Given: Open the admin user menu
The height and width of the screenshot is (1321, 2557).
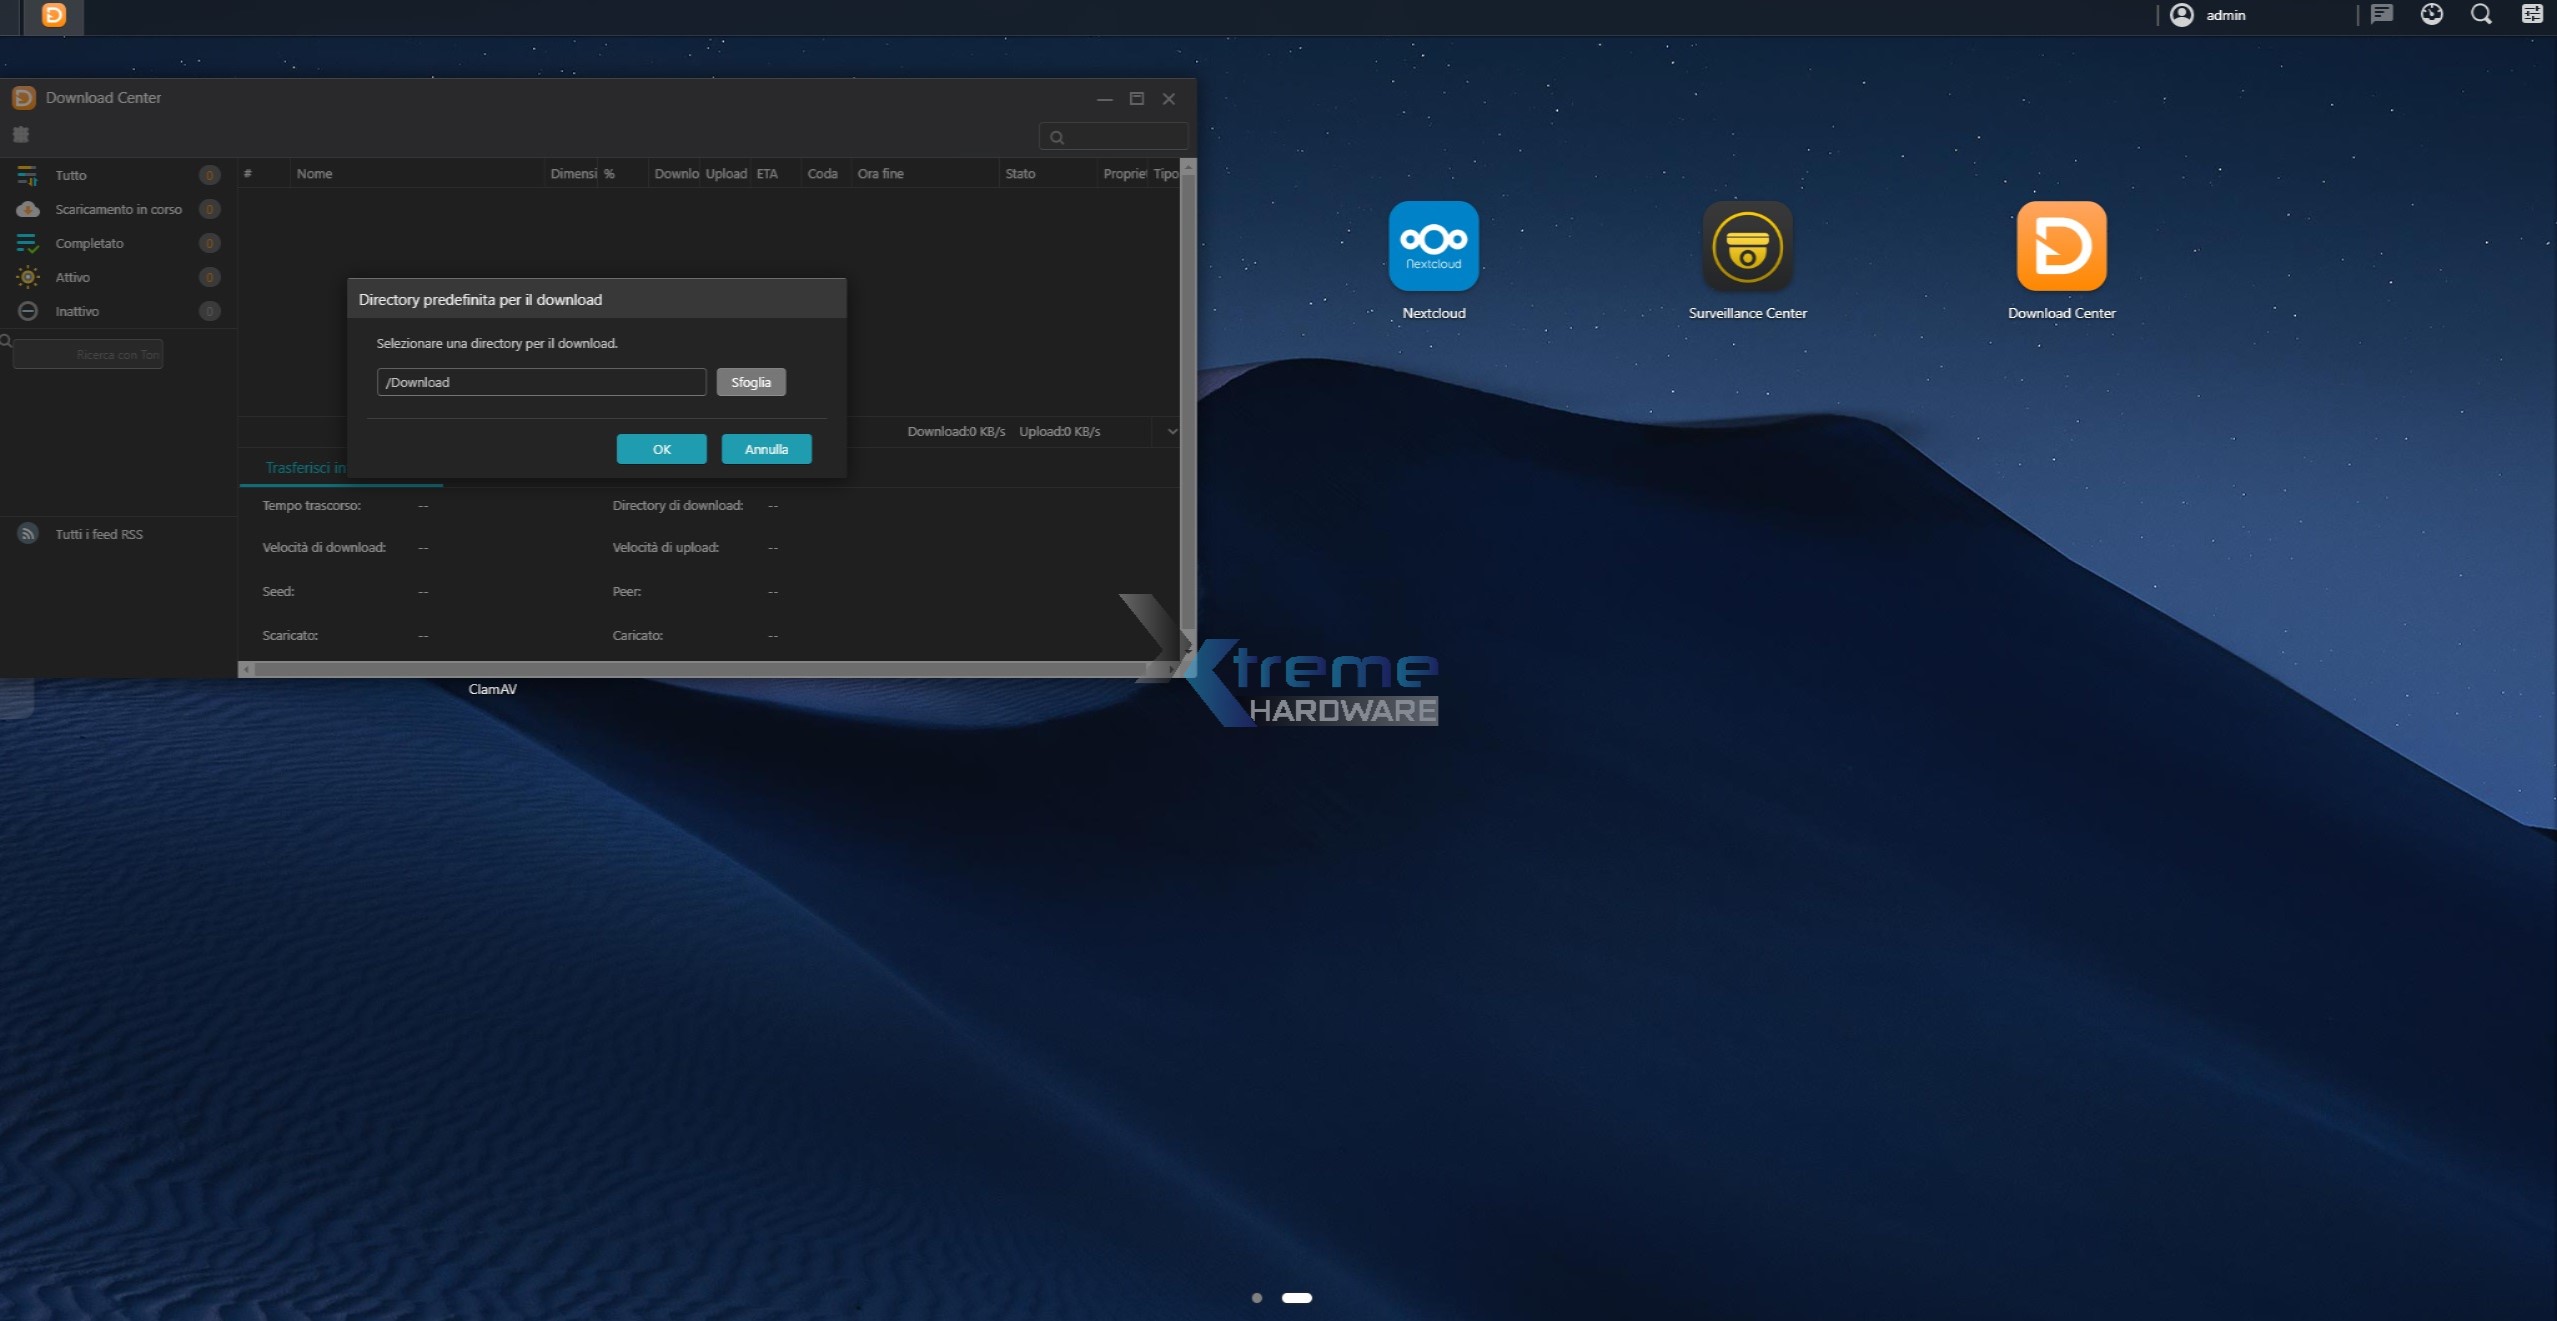Looking at the screenshot, I should coord(2208,15).
